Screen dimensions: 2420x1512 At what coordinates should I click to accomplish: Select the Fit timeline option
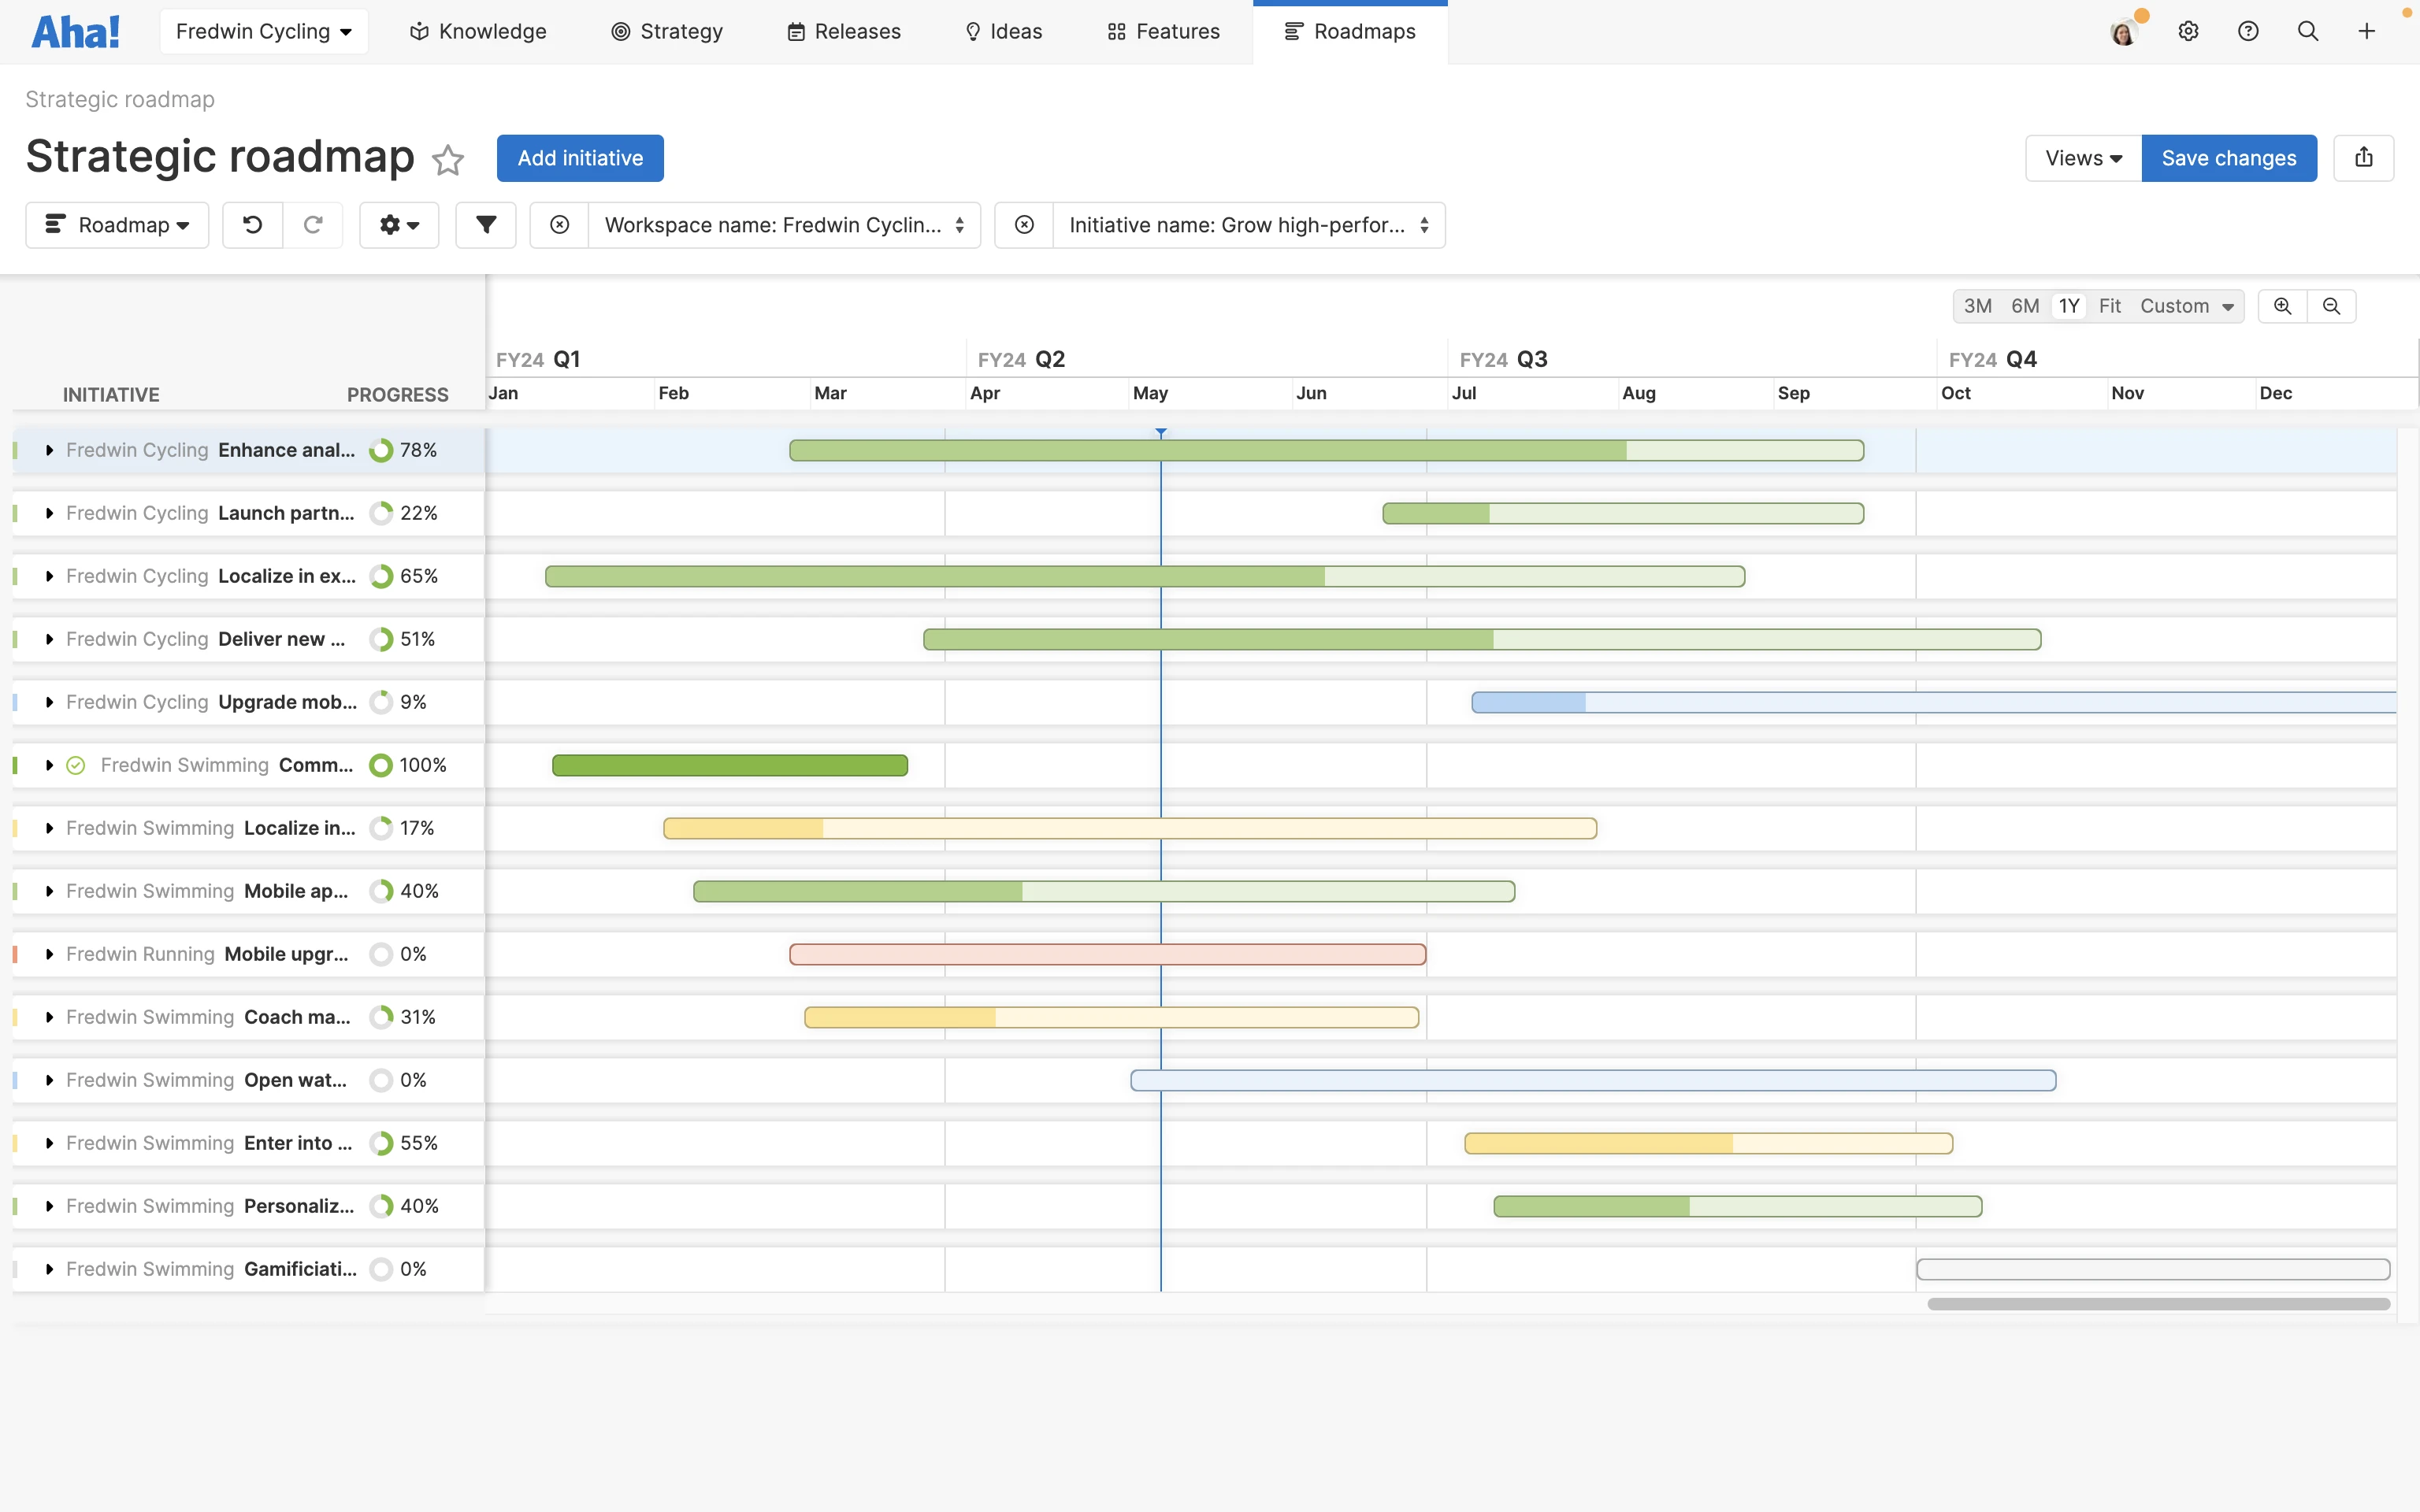click(x=2109, y=306)
